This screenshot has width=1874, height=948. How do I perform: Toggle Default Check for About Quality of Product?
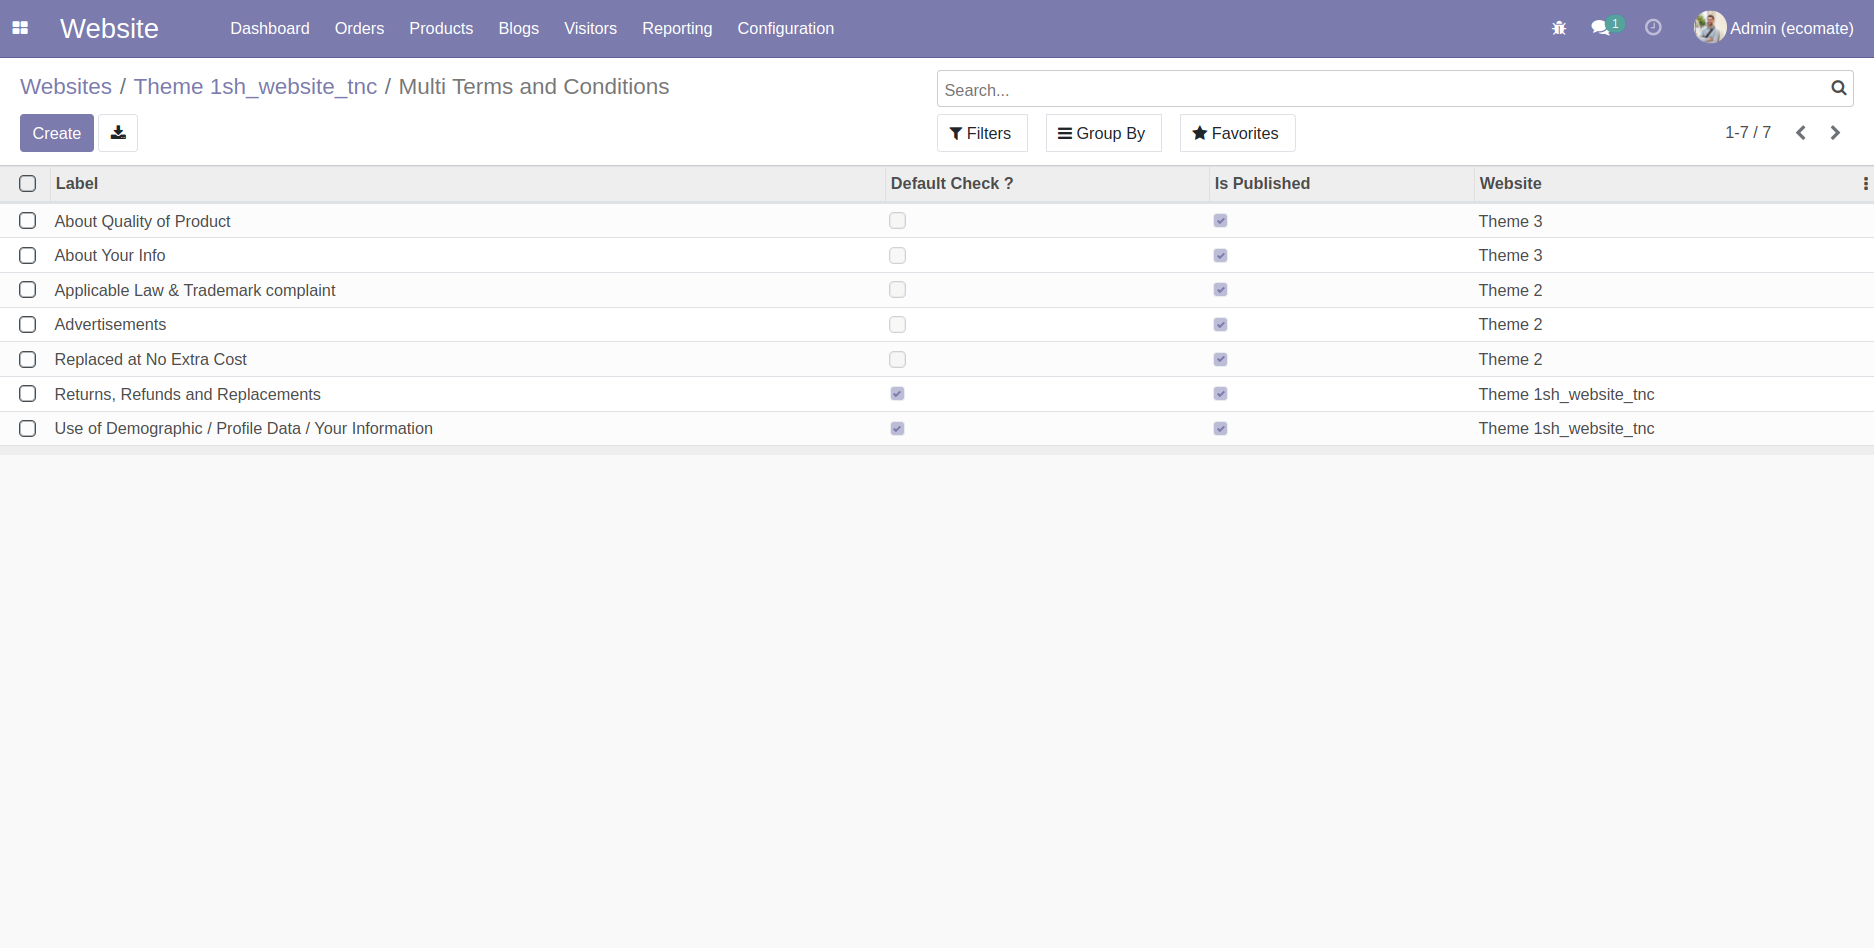[897, 221]
